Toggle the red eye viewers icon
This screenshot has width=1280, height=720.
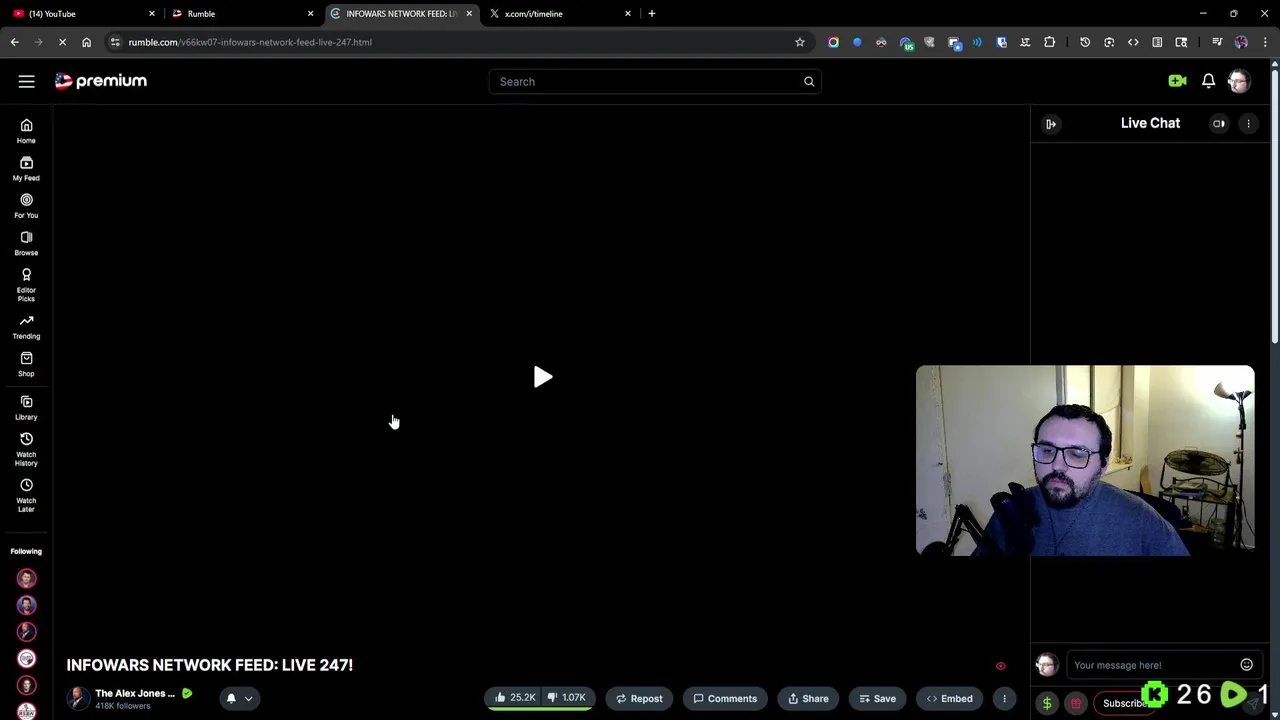point(1000,666)
